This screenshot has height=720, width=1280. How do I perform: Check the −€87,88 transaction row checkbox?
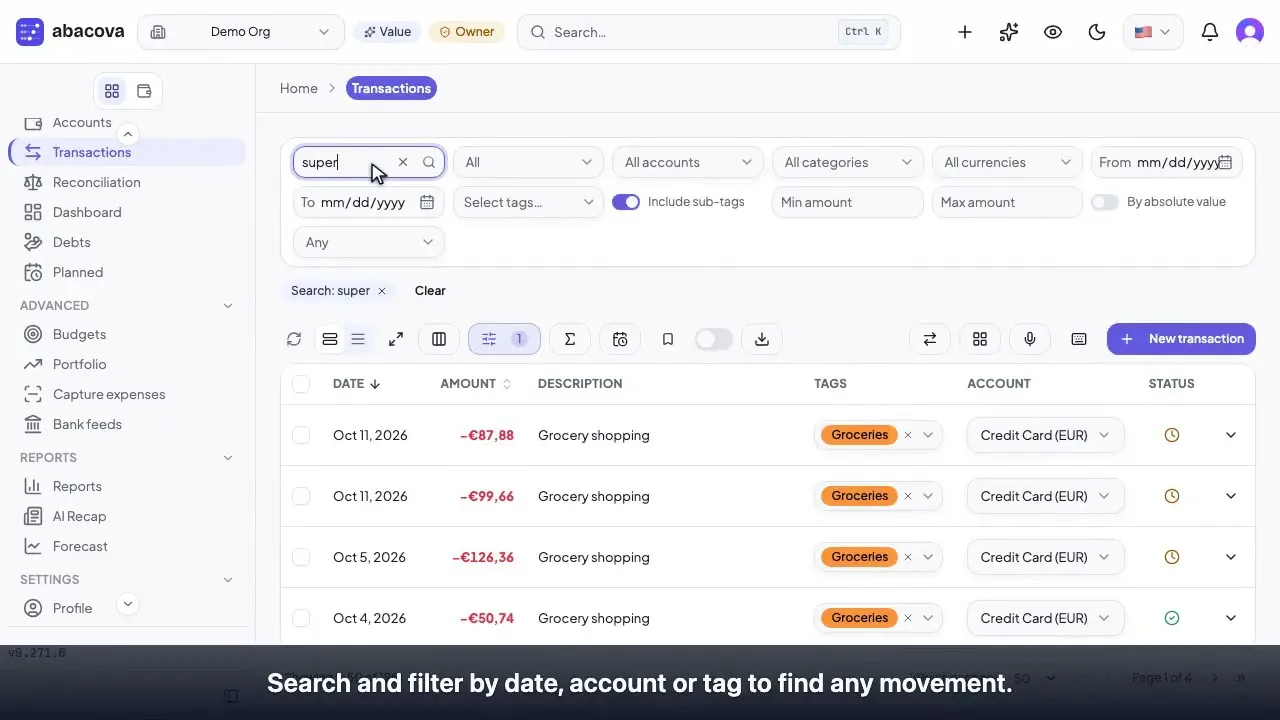(301, 435)
